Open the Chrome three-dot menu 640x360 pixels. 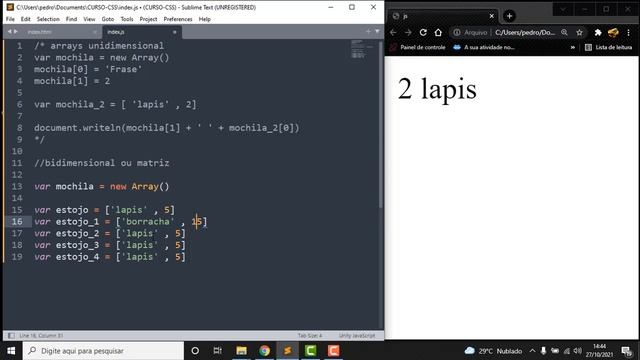point(629,33)
